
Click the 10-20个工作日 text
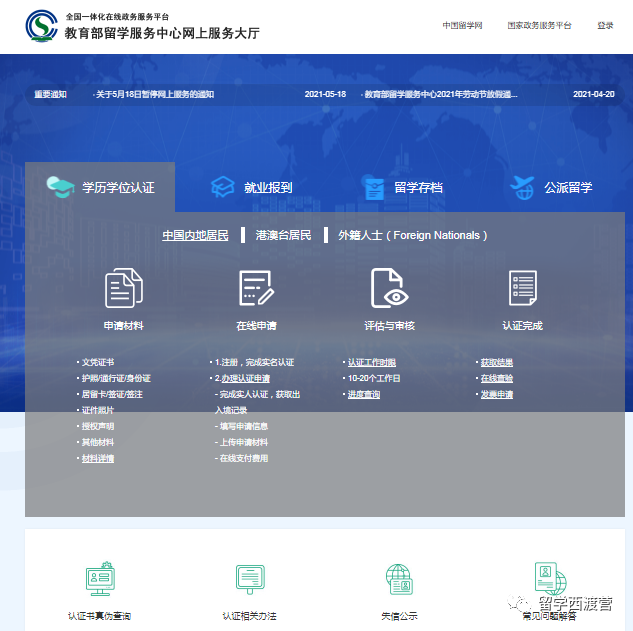pos(374,378)
